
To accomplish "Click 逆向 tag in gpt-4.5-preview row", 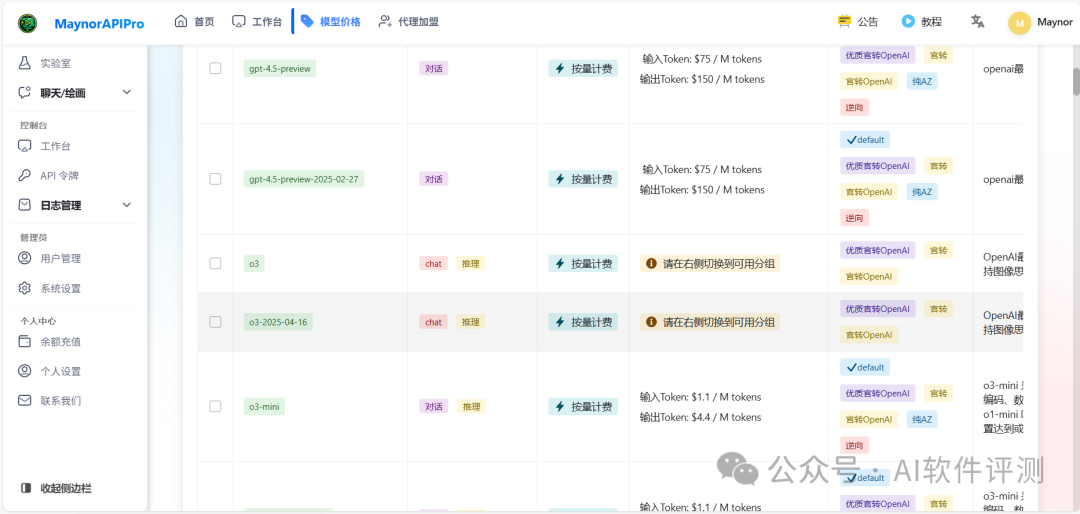I will coord(855,107).
